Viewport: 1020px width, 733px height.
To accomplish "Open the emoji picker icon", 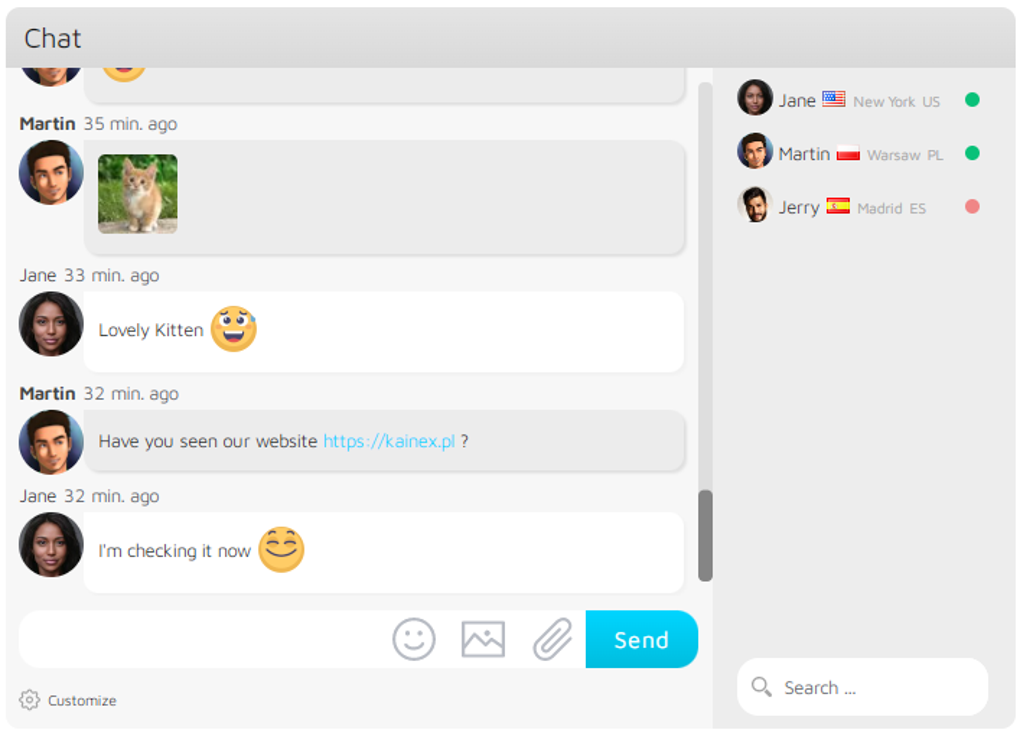I will coord(414,639).
